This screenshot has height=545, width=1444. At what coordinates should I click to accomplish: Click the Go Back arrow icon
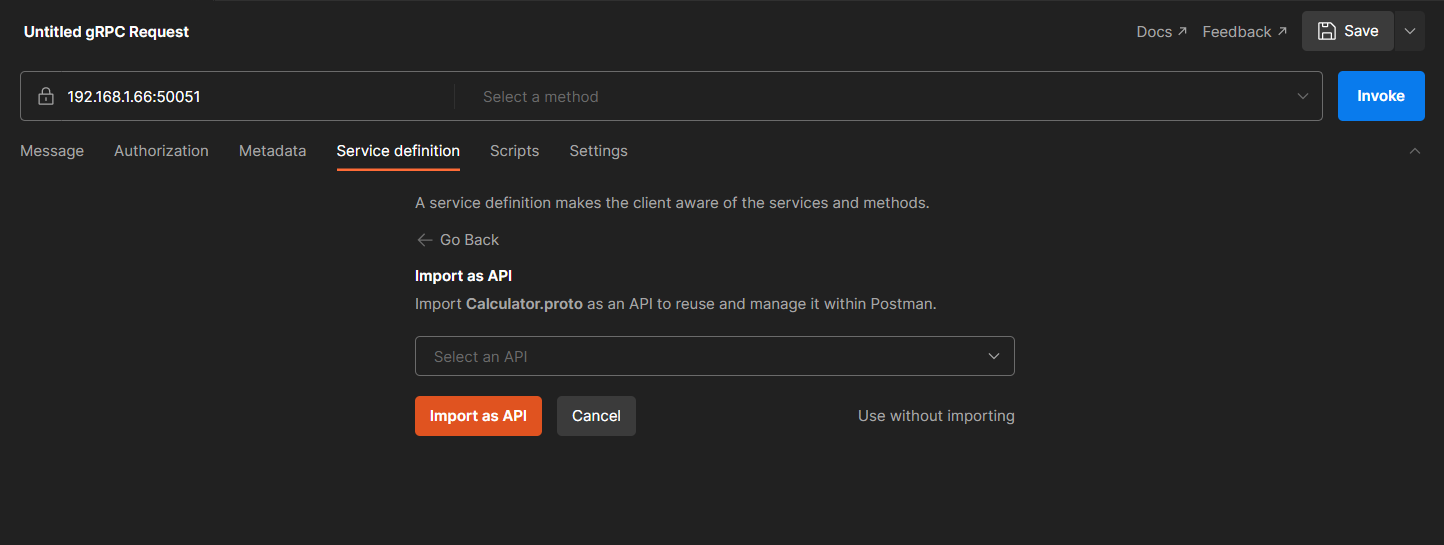coord(424,240)
